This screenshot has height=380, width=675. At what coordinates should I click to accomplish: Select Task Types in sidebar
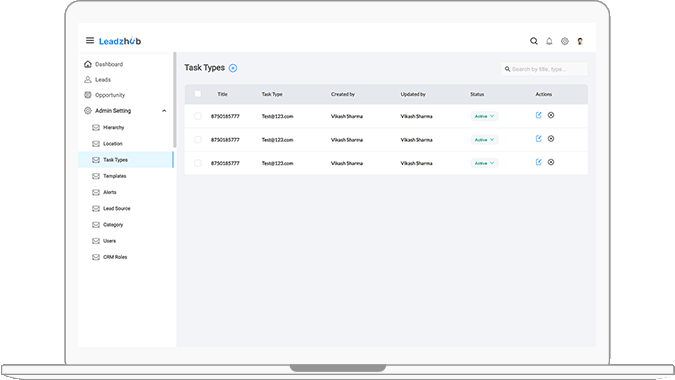point(125,160)
